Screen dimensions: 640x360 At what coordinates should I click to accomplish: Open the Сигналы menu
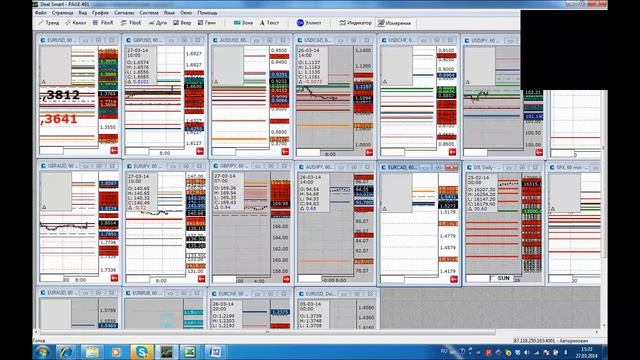(x=124, y=13)
